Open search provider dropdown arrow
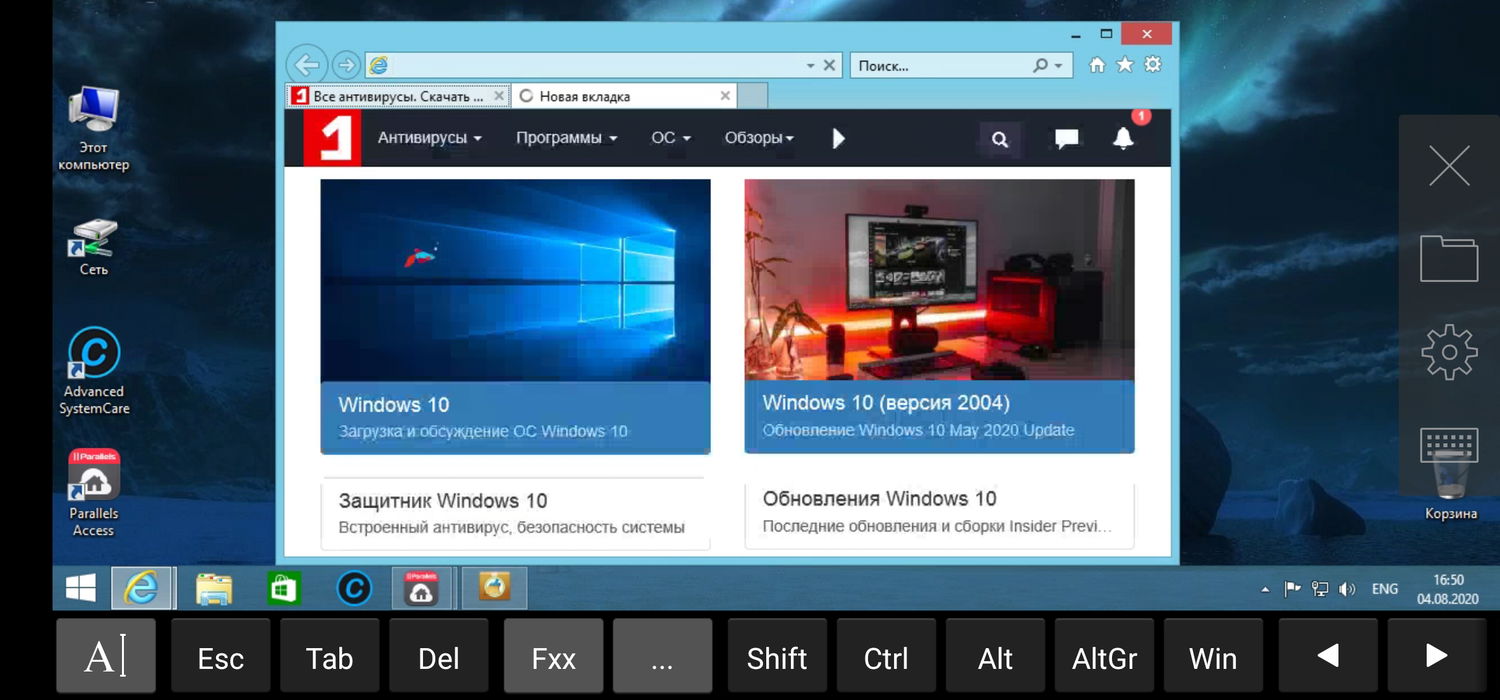The height and width of the screenshot is (700, 1500). pyautogui.click(x=1058, y=65)
